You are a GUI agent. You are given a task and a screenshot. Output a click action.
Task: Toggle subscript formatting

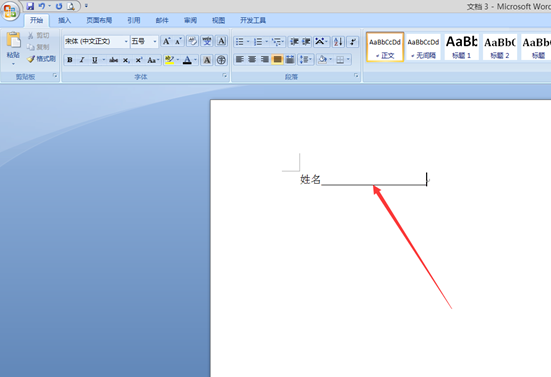point(126,60)
